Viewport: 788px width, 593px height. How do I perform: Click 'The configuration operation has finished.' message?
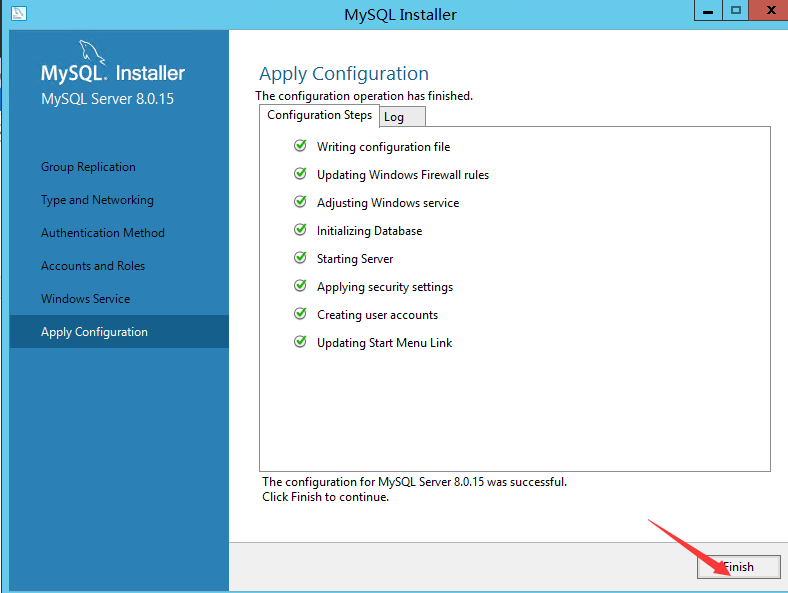tap(364, 95)
